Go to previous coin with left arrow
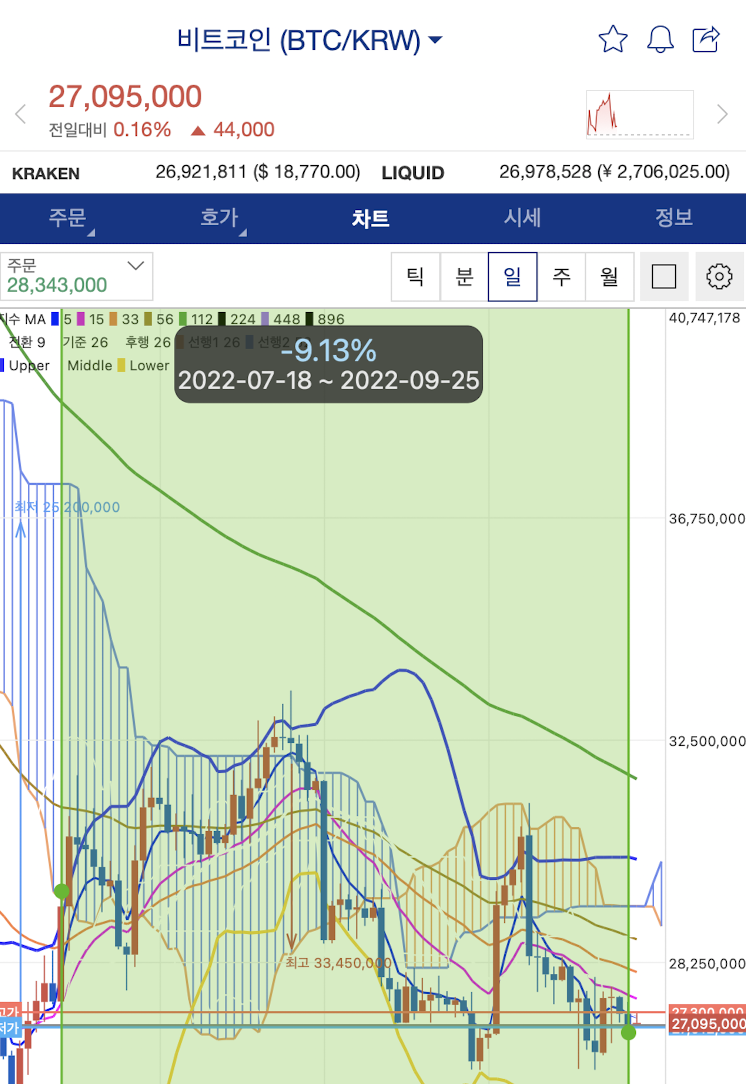Image resolution: width=746 pixels, height=1084 pixels. pyautogui.click(x=21, y=114)
